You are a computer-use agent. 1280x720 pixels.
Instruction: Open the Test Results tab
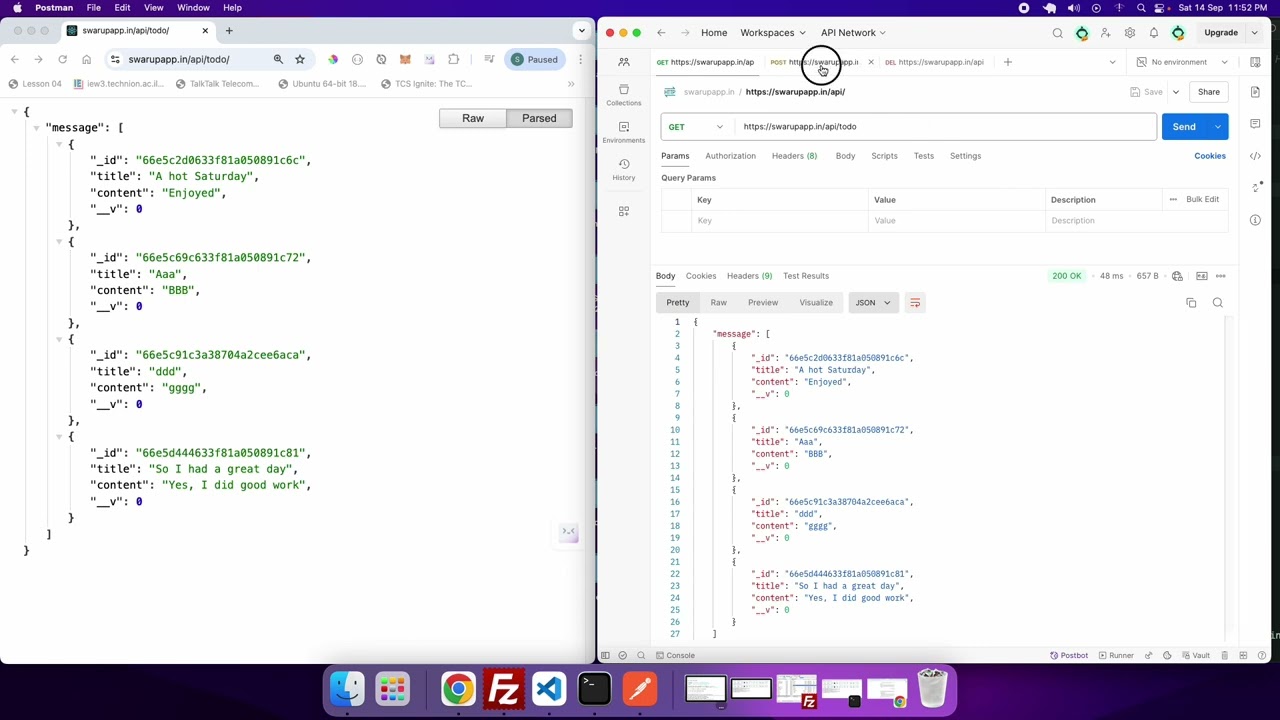coord(805,276)
